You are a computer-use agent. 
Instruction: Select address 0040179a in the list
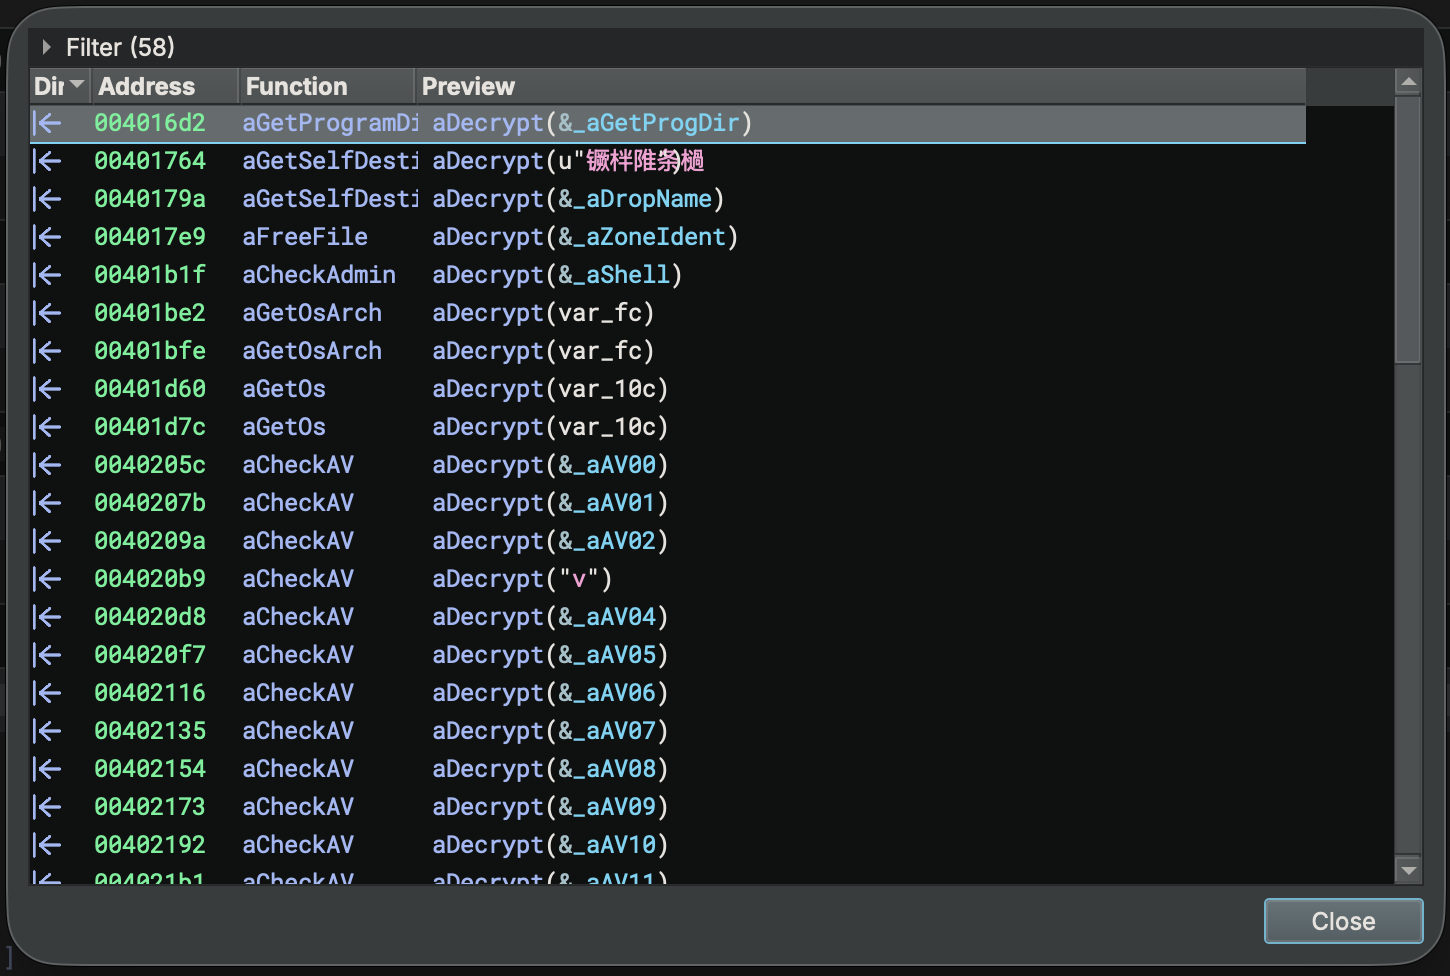[150, 199]
